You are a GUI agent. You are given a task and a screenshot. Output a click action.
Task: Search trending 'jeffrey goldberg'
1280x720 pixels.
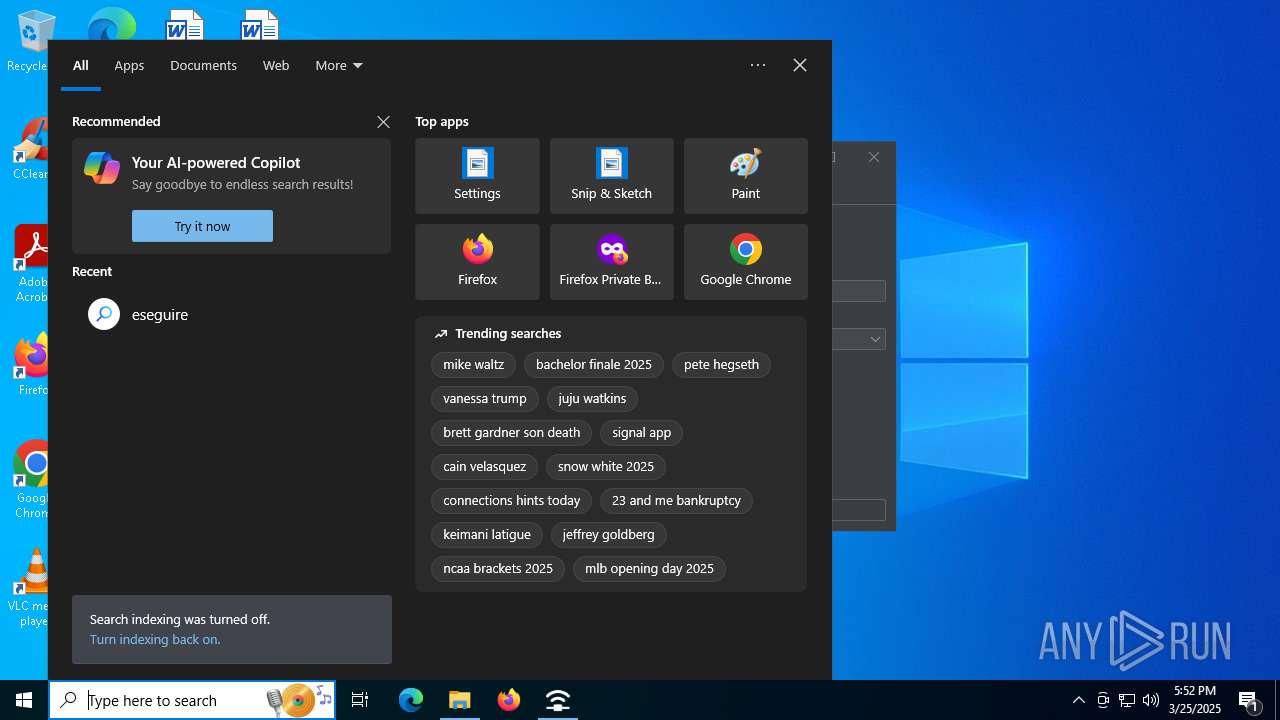click(x=608, y=535)
